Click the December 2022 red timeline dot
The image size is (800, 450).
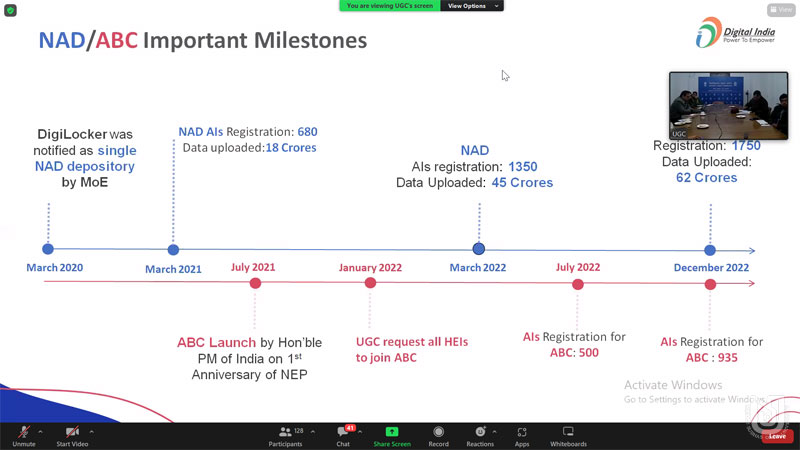[x=710, y=284]
